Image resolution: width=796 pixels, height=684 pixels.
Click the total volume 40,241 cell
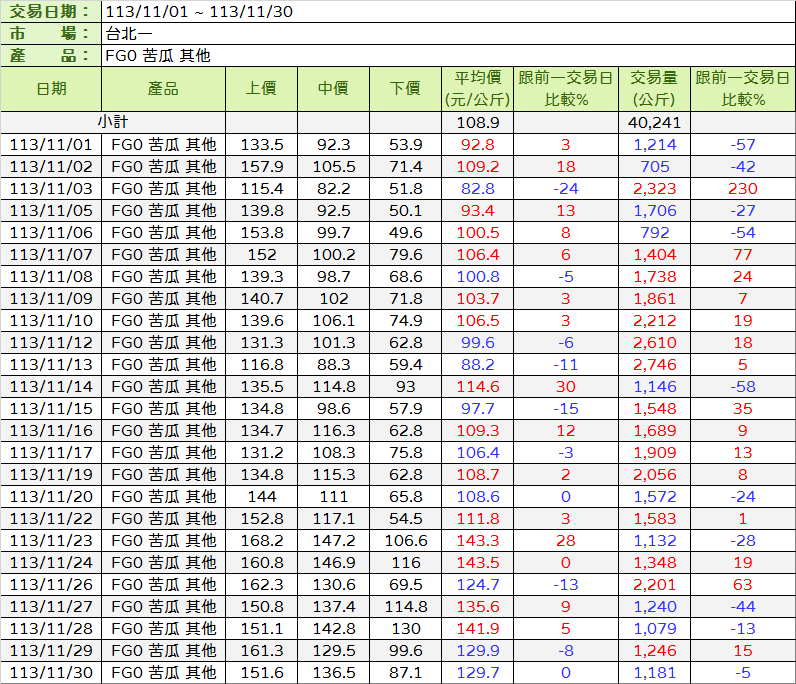[654, 122]
